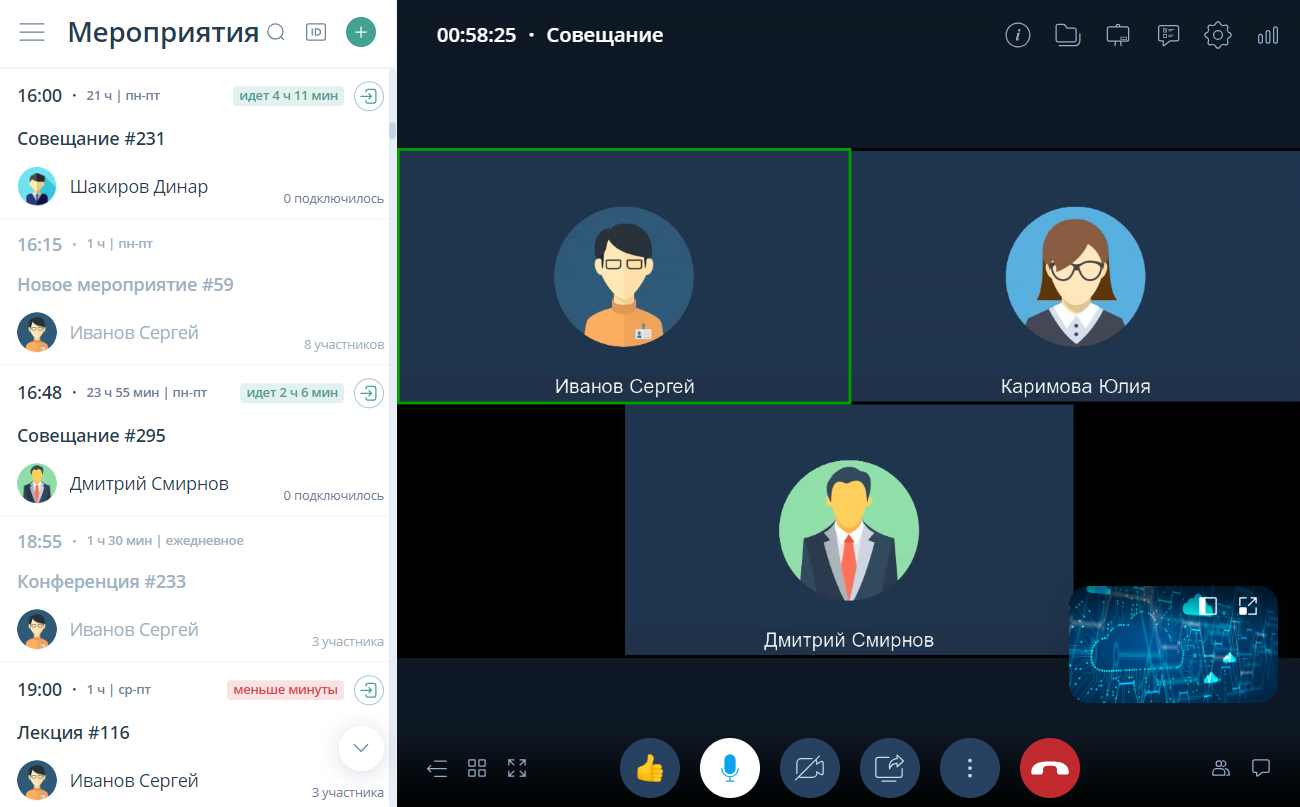
Task: Mute the microphone
Action: point(730,768)
